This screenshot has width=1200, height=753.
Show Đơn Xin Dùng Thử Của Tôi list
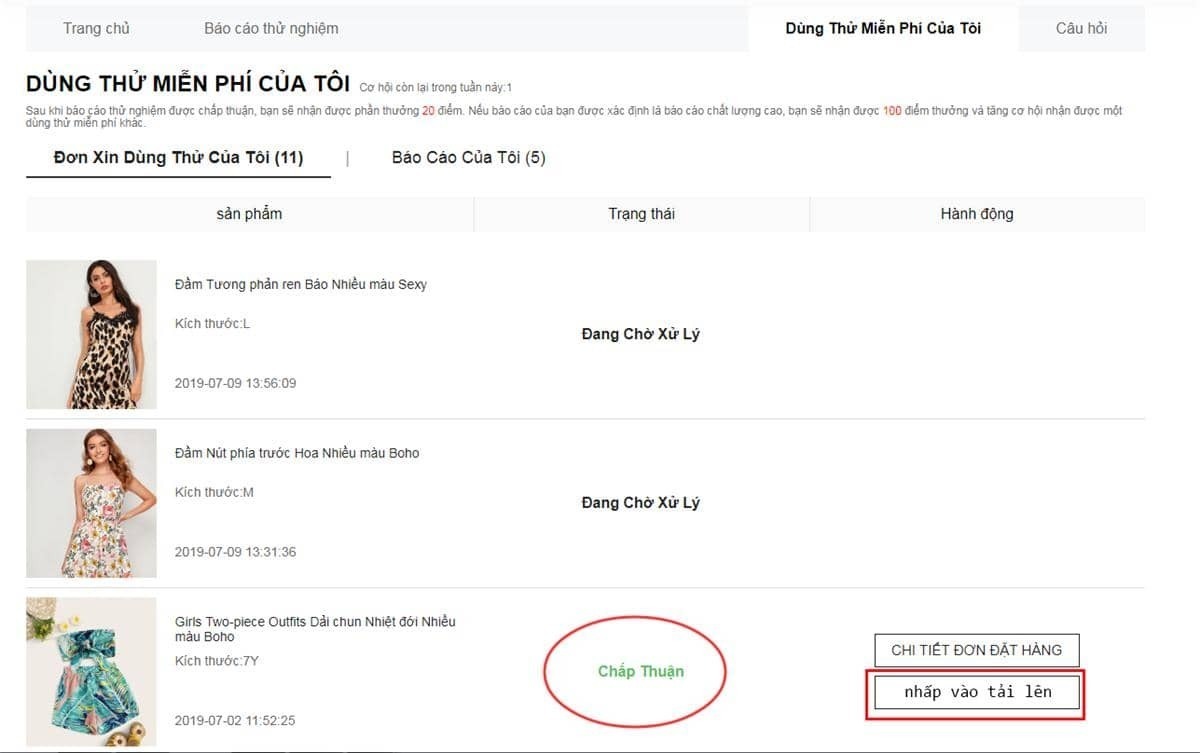178,157
